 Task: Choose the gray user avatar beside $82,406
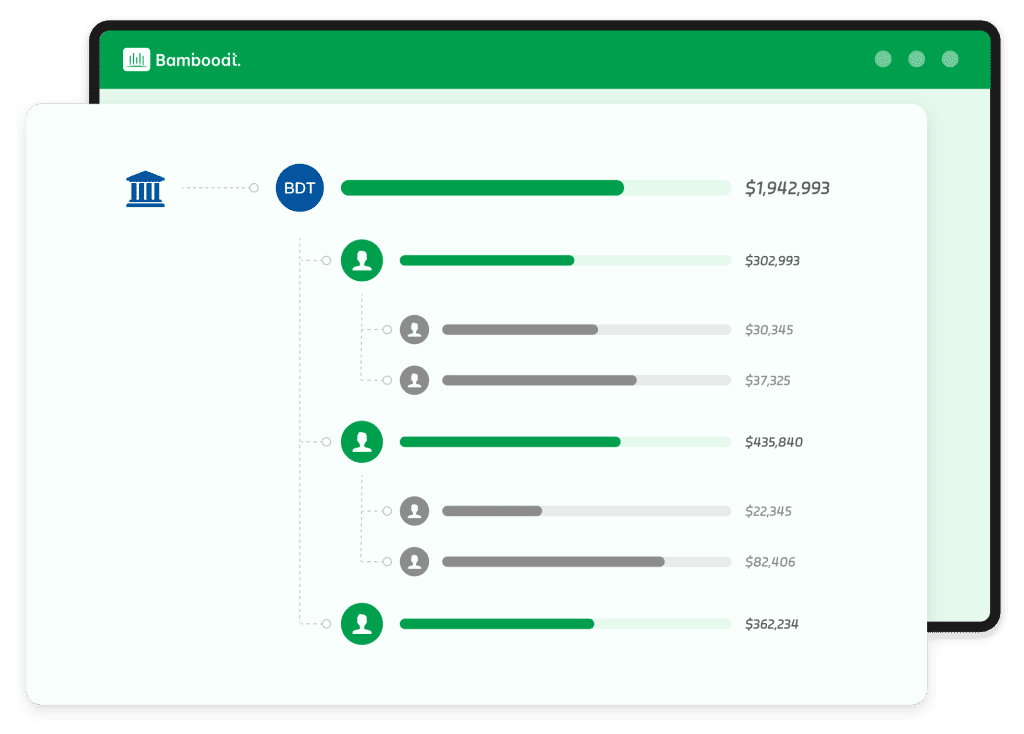pyautogui.click(x=414, y=562)
